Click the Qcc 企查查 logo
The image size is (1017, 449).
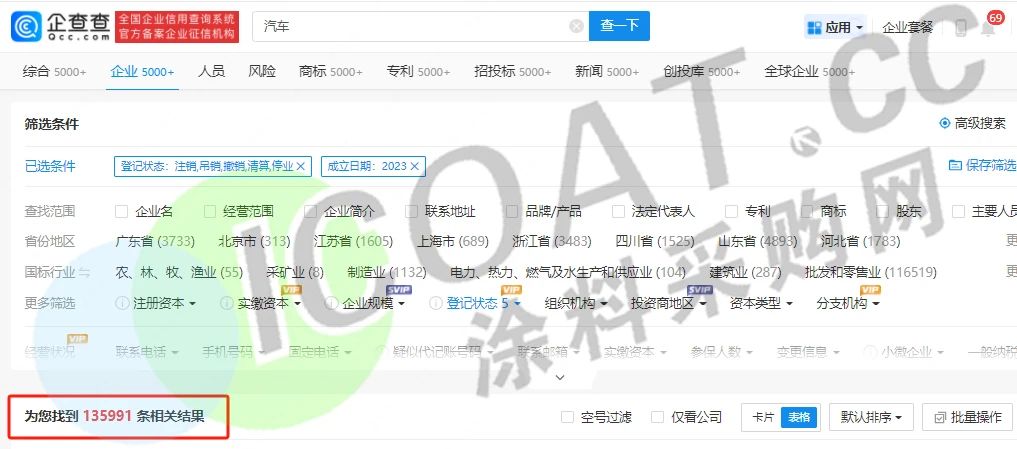coord(60,26)
